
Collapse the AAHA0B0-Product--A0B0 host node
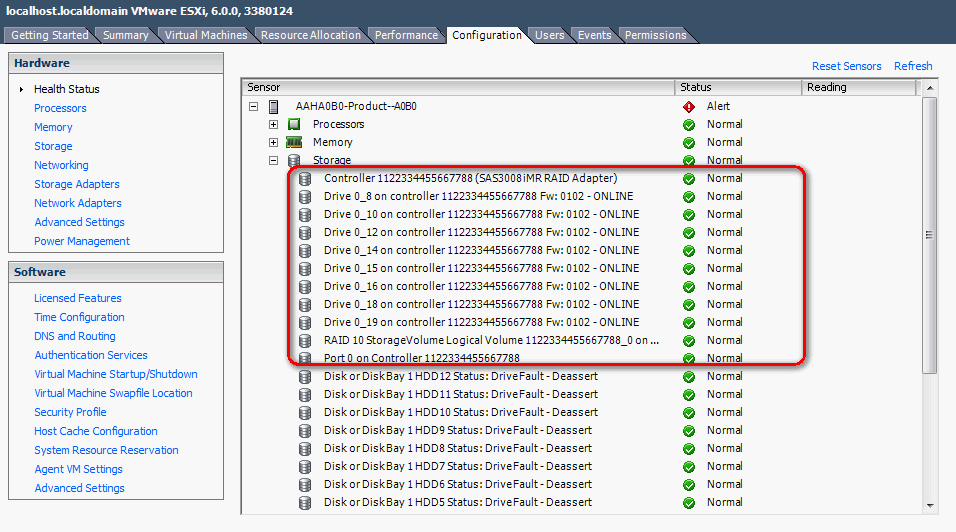pos(254,107)
